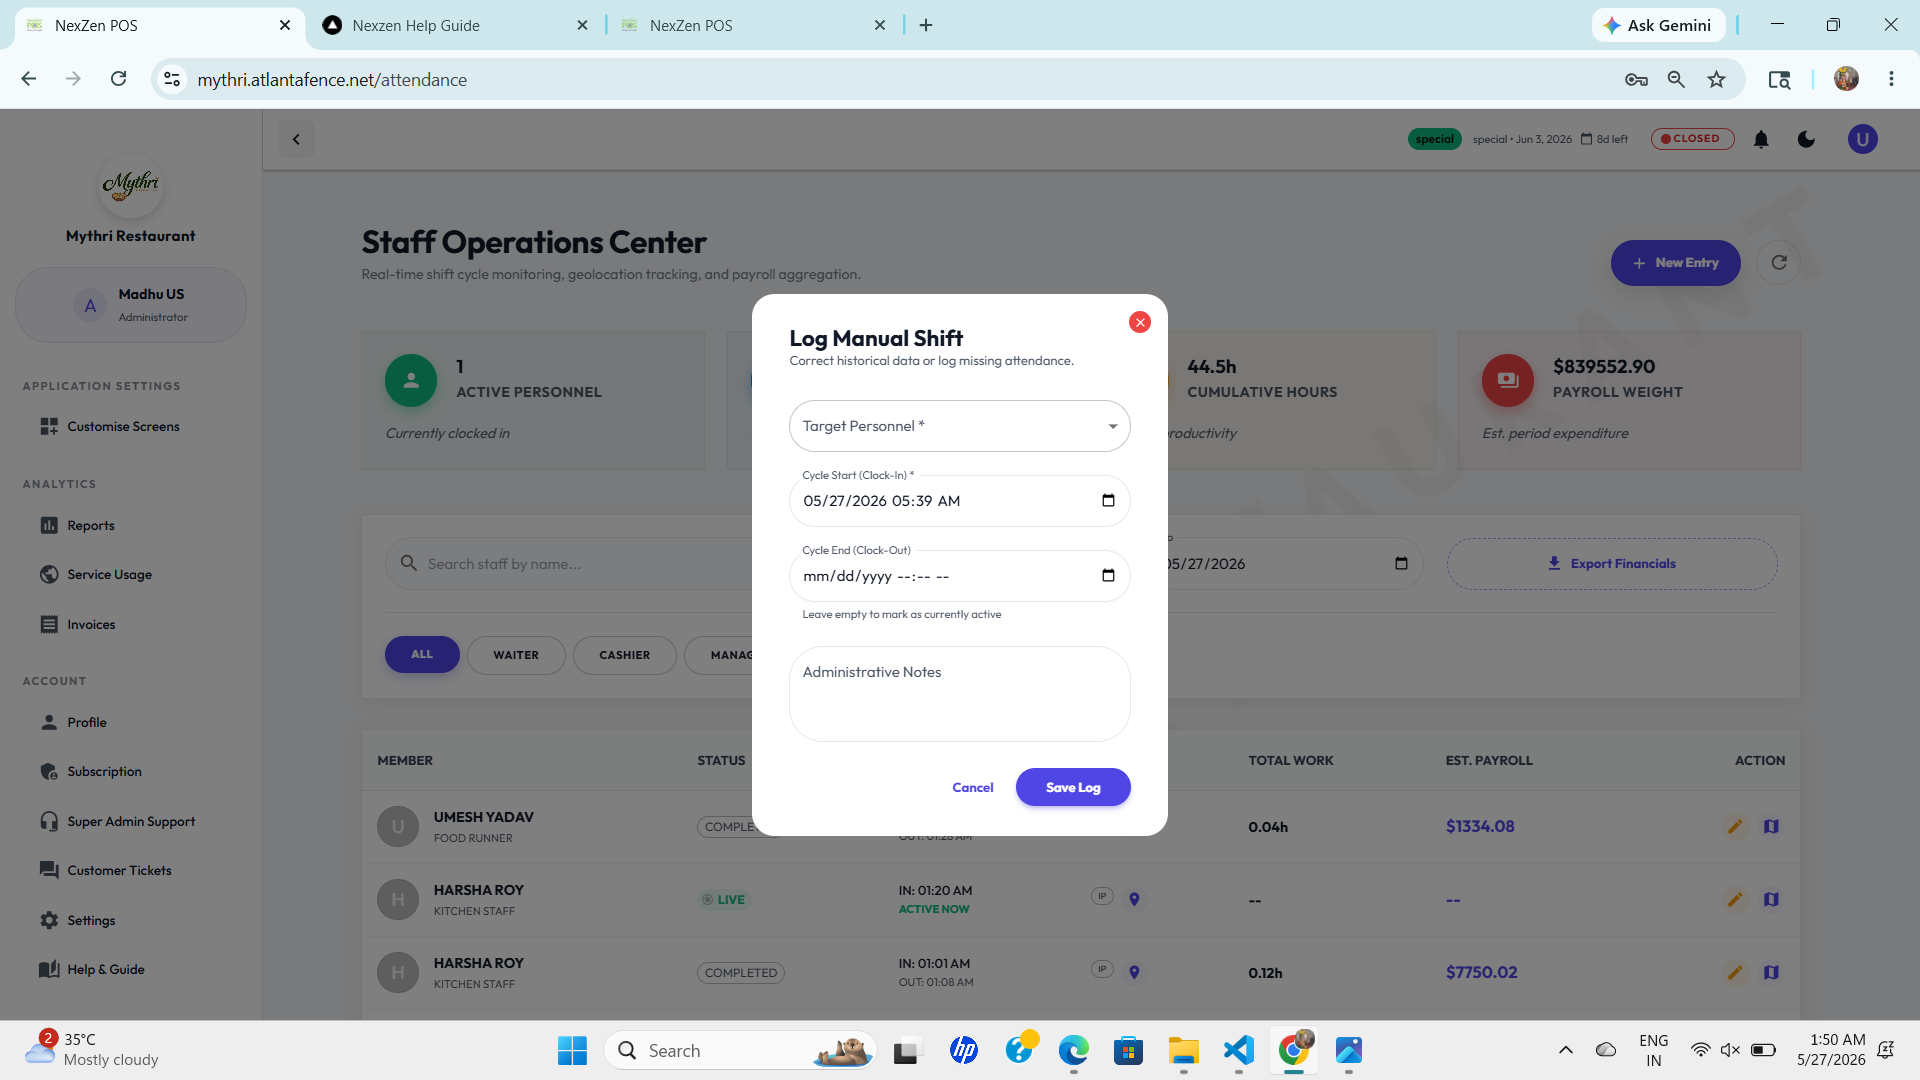Open a new browser tab
Screen dimensions: 1920x1080
pyautogui.click(x=926, y=25)
